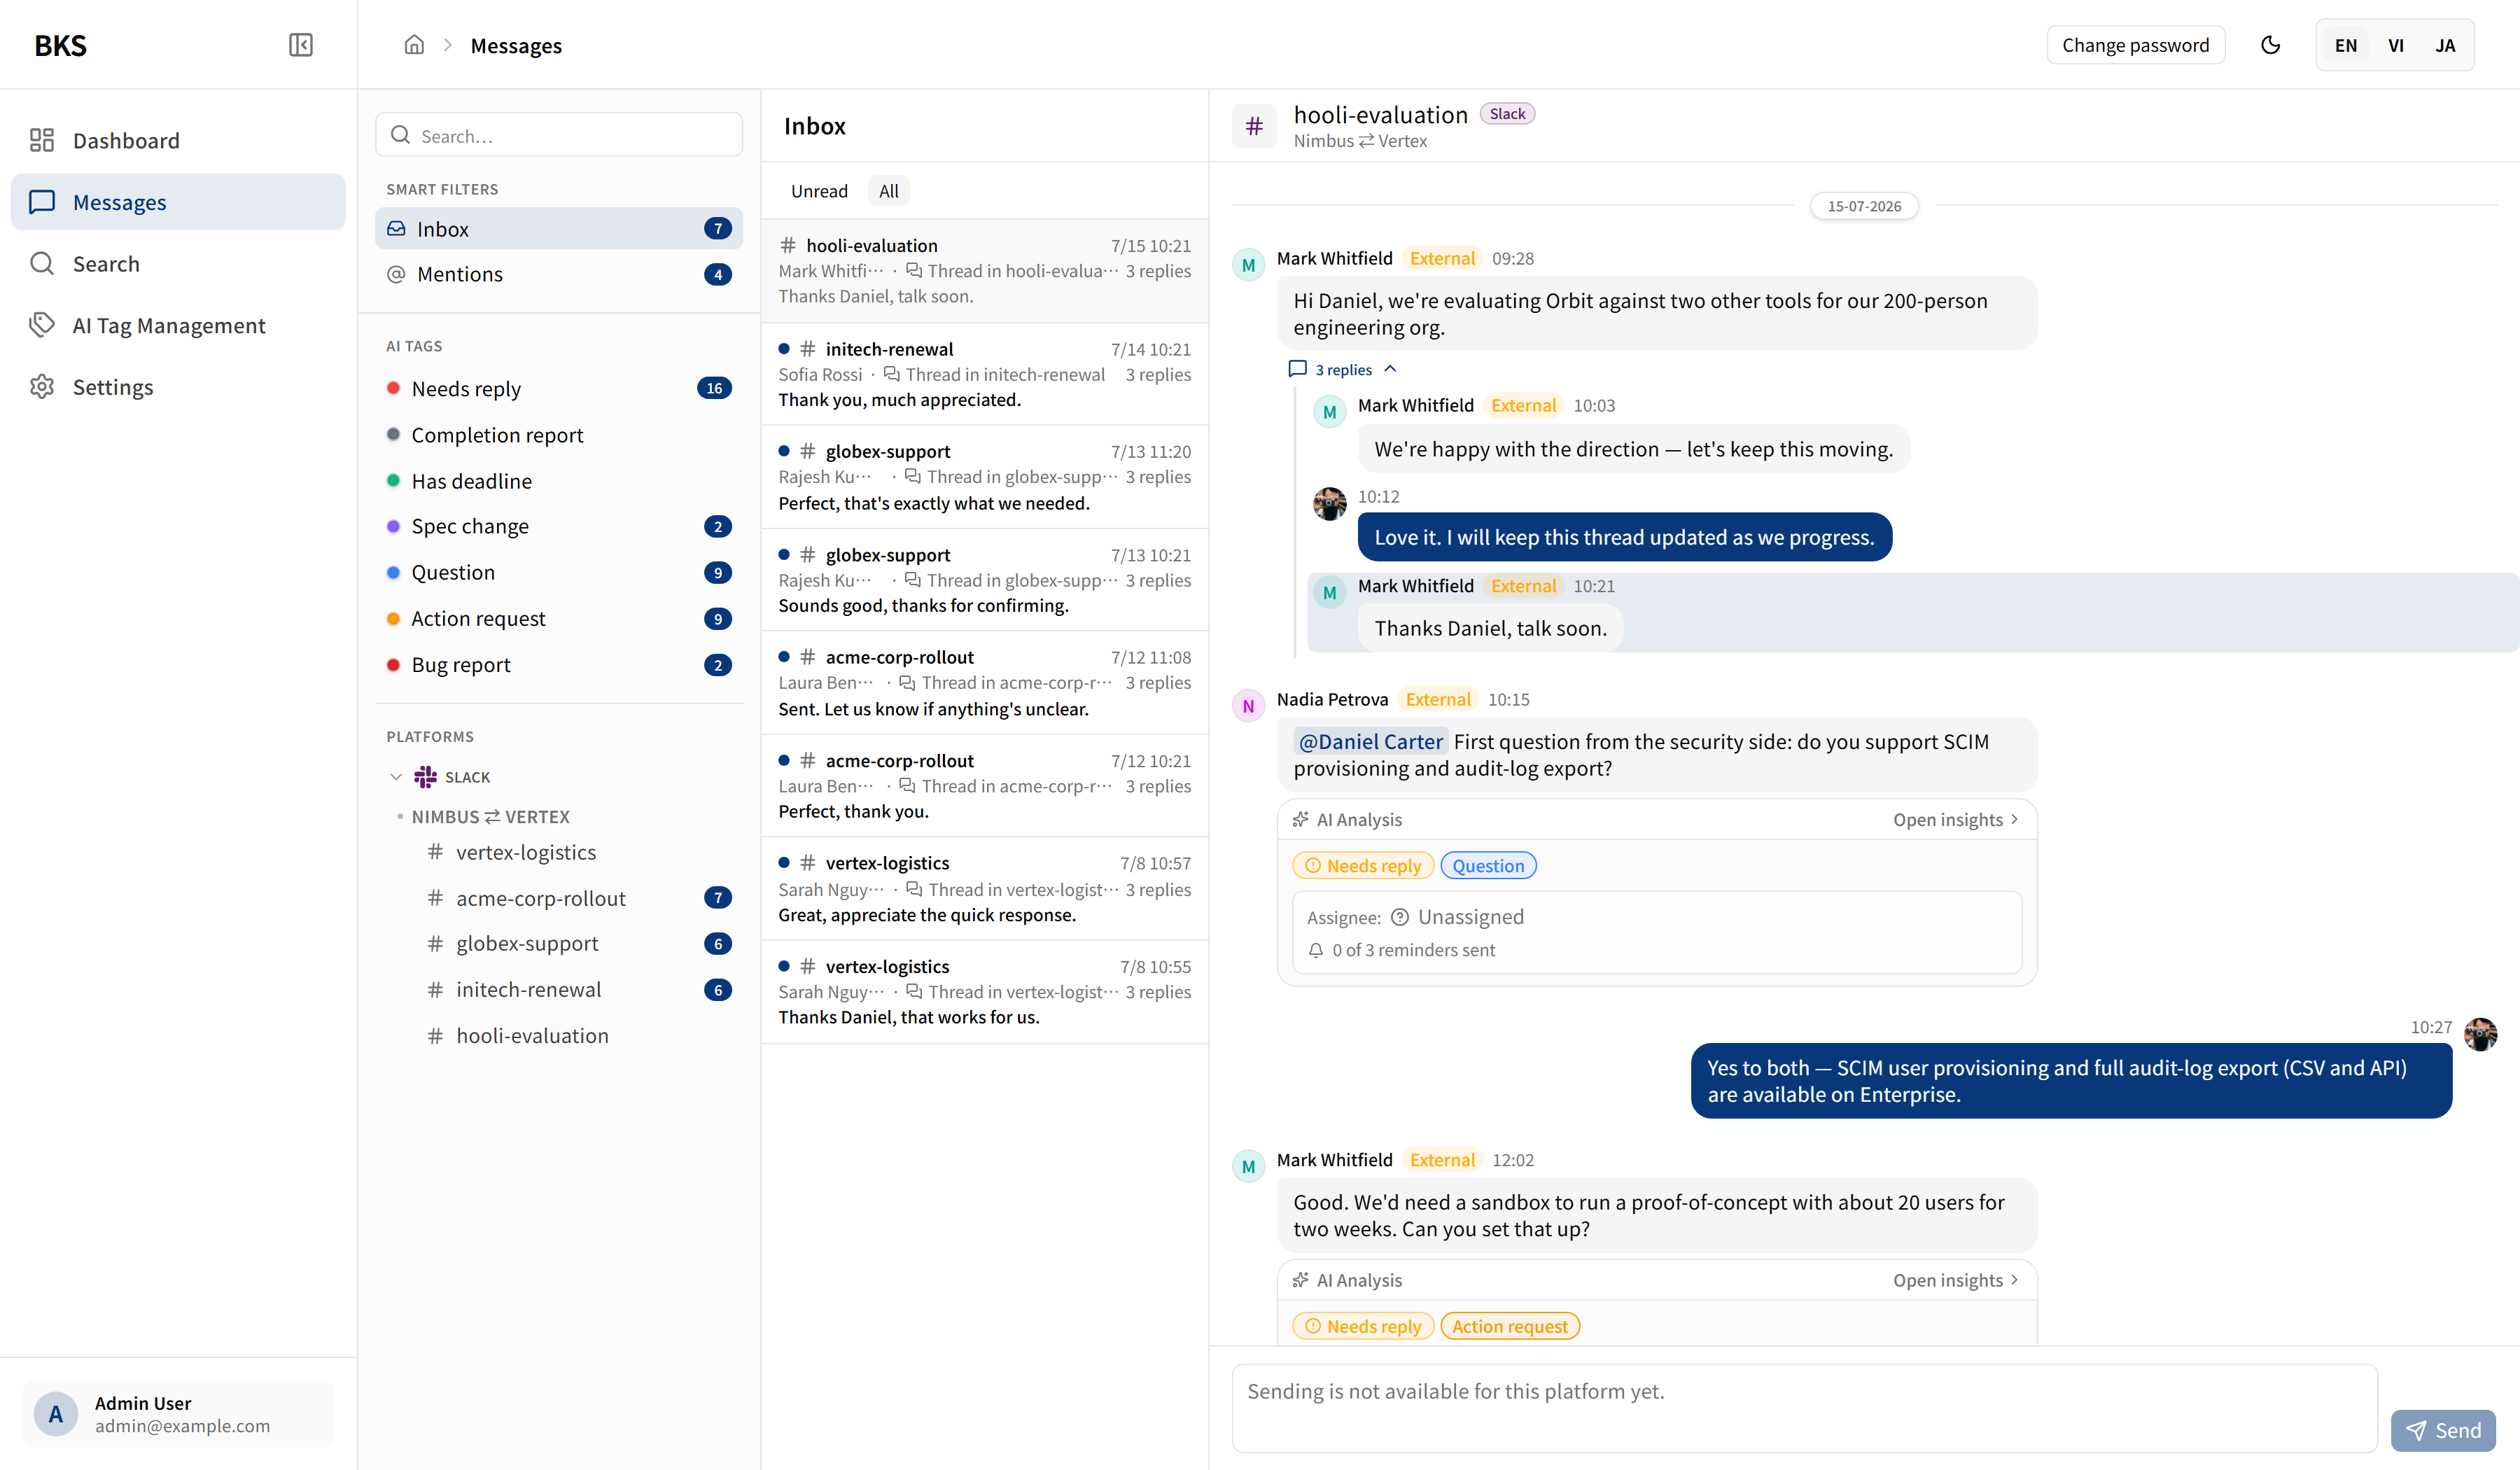
Task: Select the Inbox smart filter
Action: [x=559, y=229]
